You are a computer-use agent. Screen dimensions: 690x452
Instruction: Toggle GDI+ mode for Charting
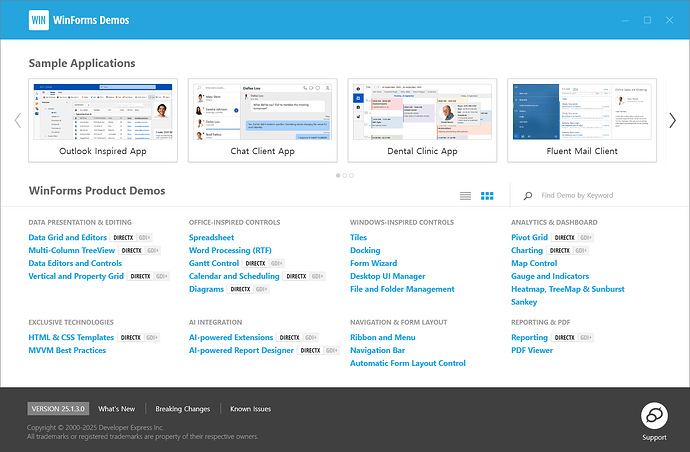581,250
